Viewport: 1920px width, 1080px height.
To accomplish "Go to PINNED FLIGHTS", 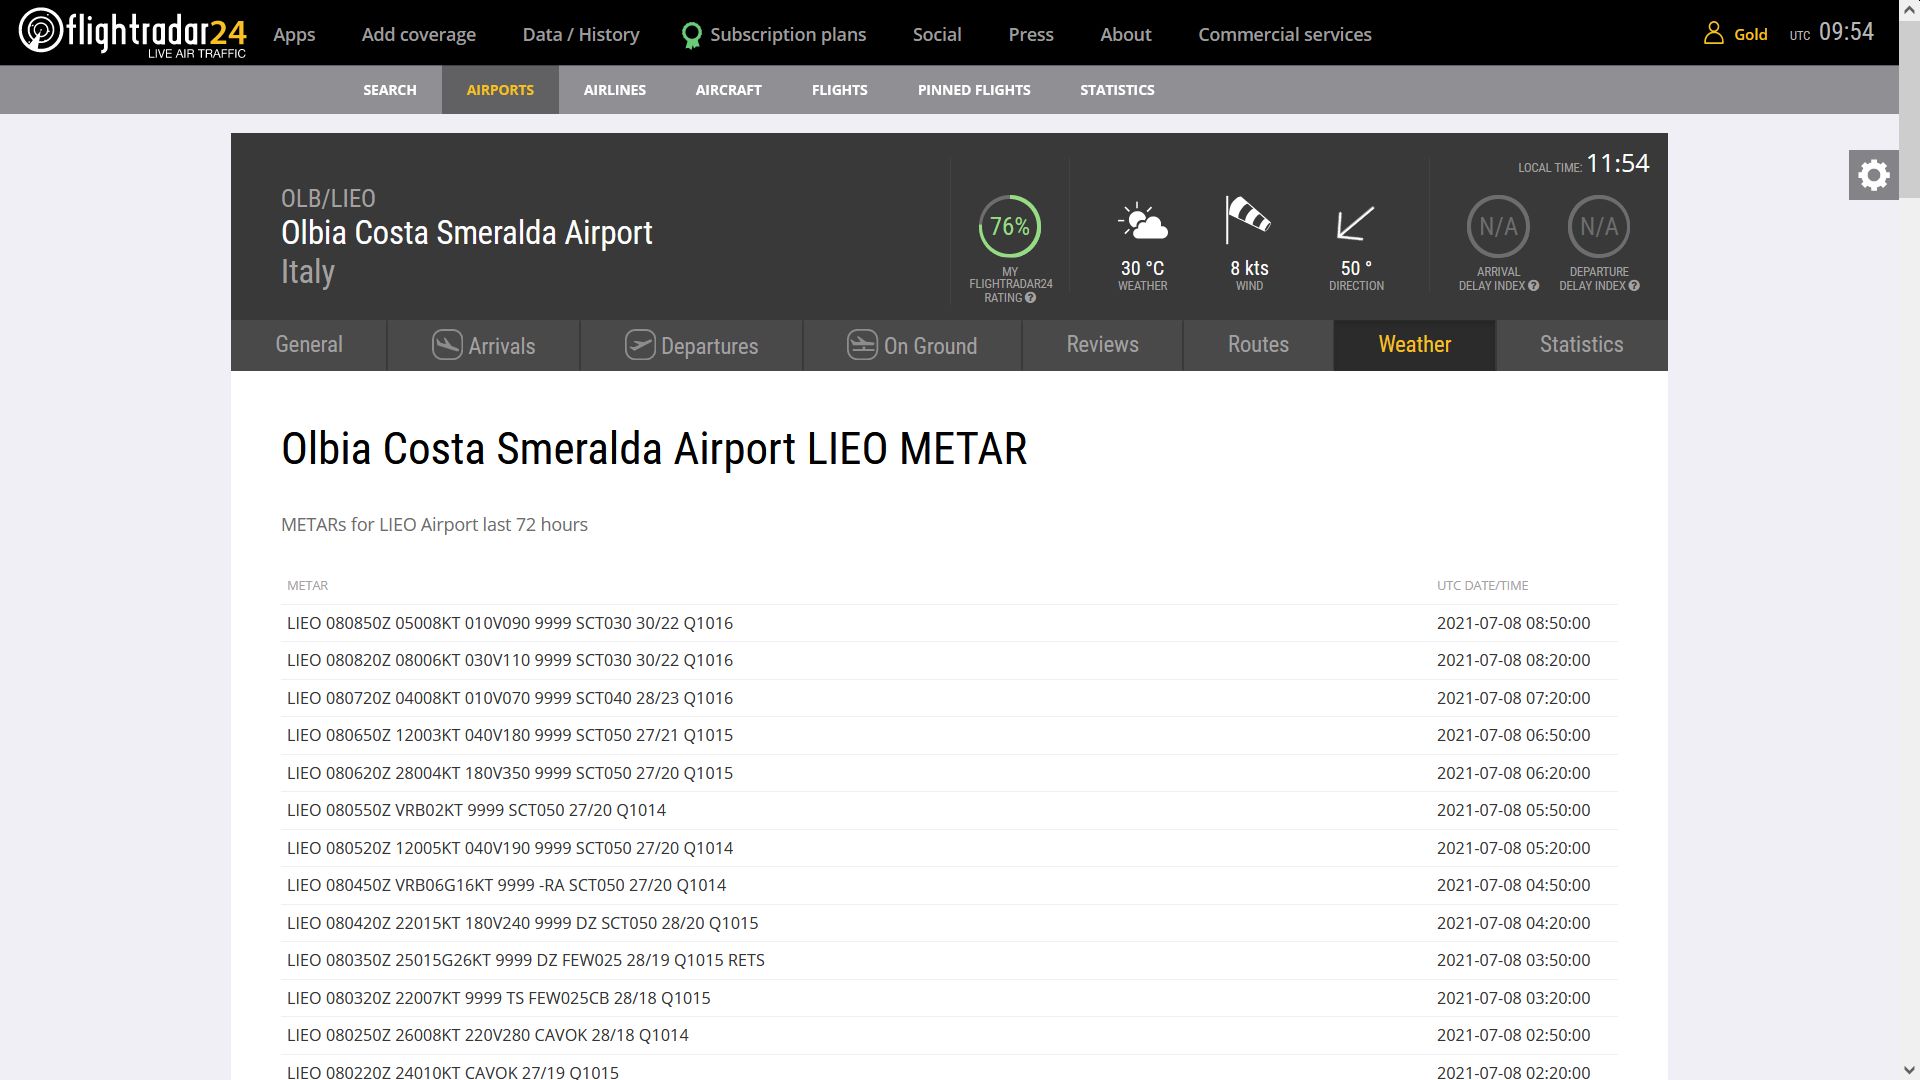I will click(x=973, y=90).
